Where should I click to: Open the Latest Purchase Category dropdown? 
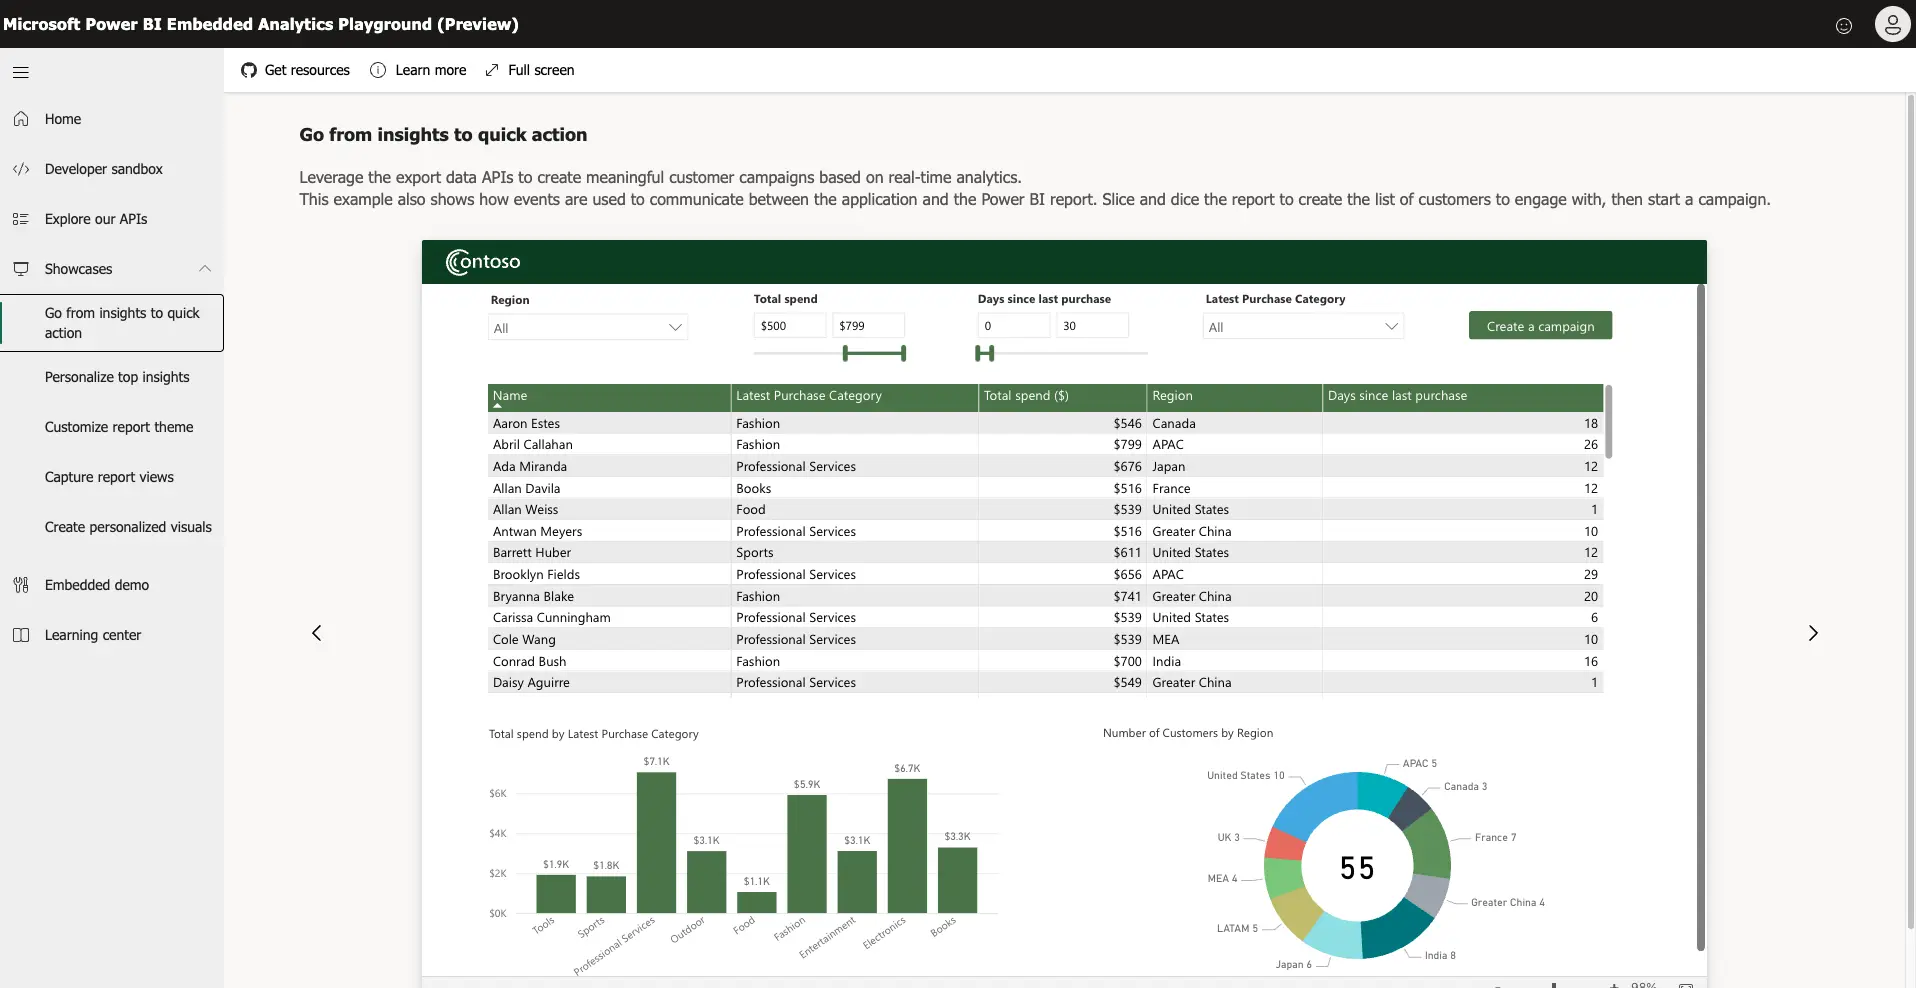pyautogui.click(x=1303, y=326)
